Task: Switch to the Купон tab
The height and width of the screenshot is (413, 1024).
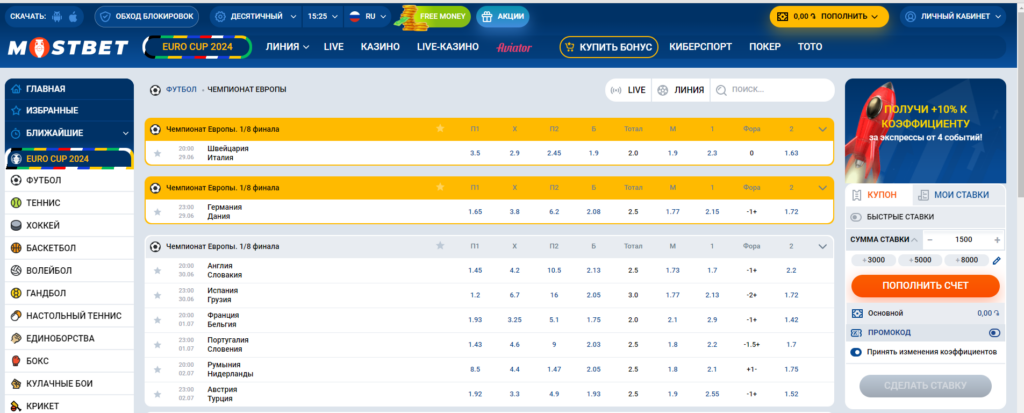Action: (876, 195)
